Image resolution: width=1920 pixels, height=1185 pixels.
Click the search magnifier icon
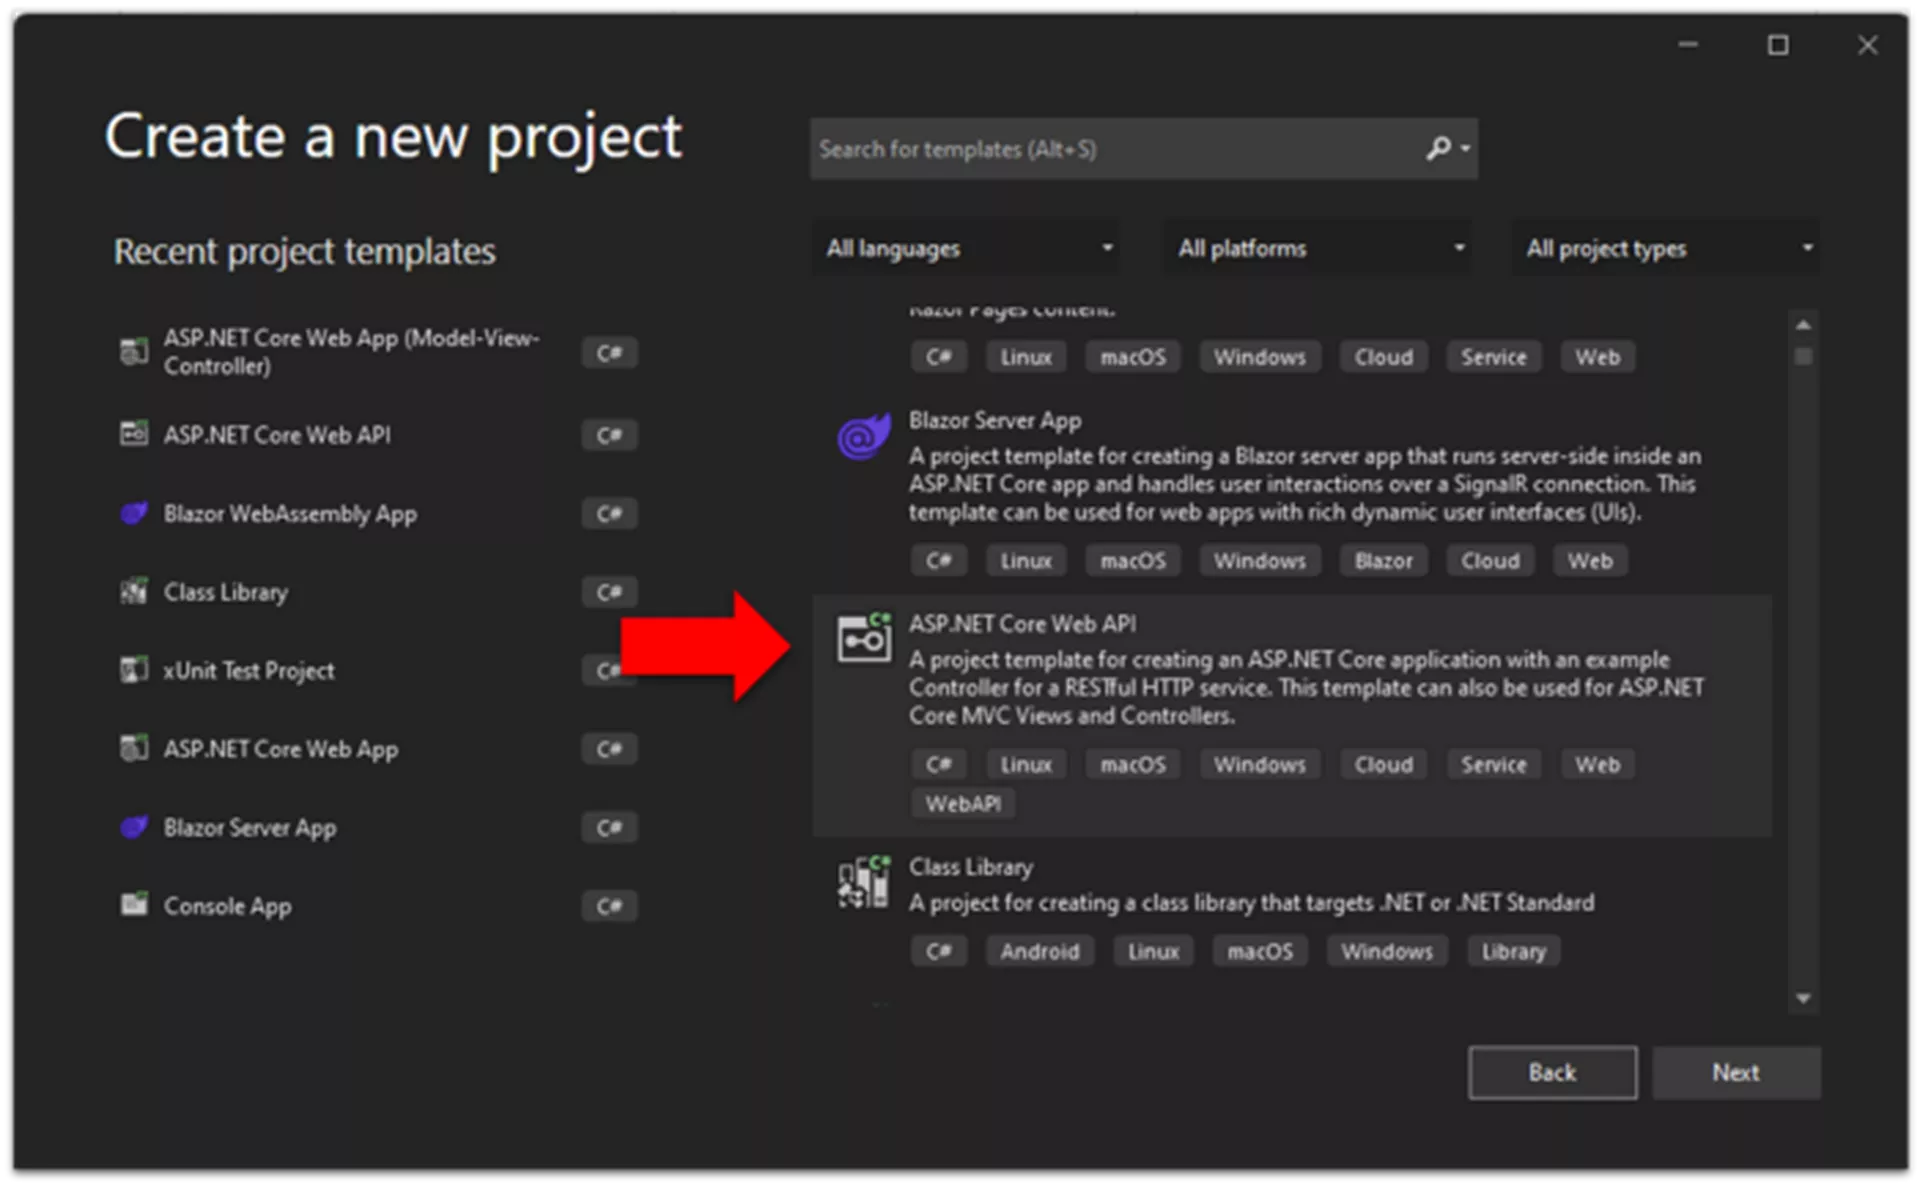coord(1438,149)
